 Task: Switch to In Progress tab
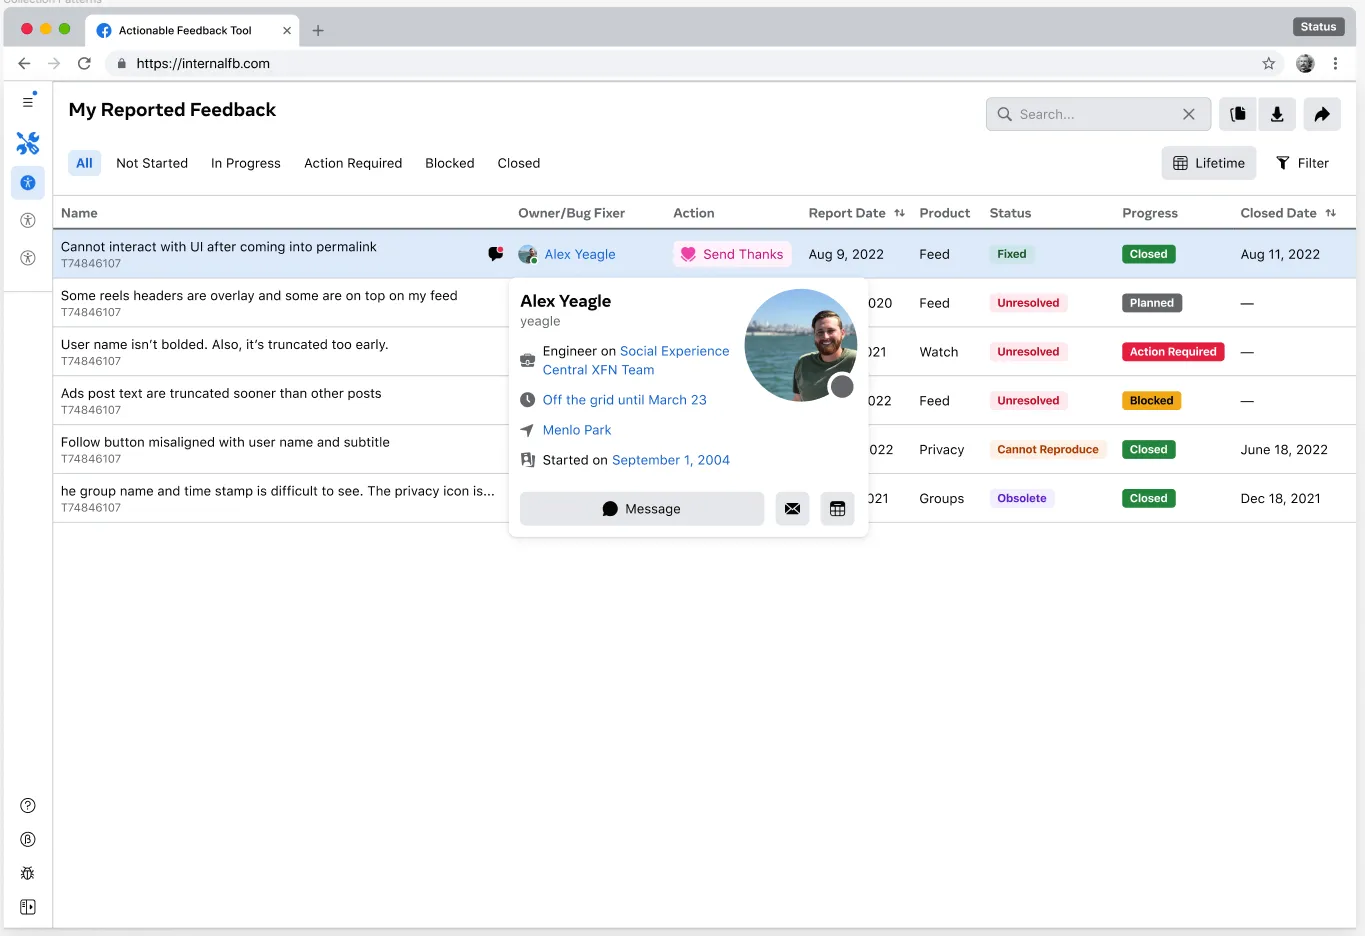tap(246, 163)
